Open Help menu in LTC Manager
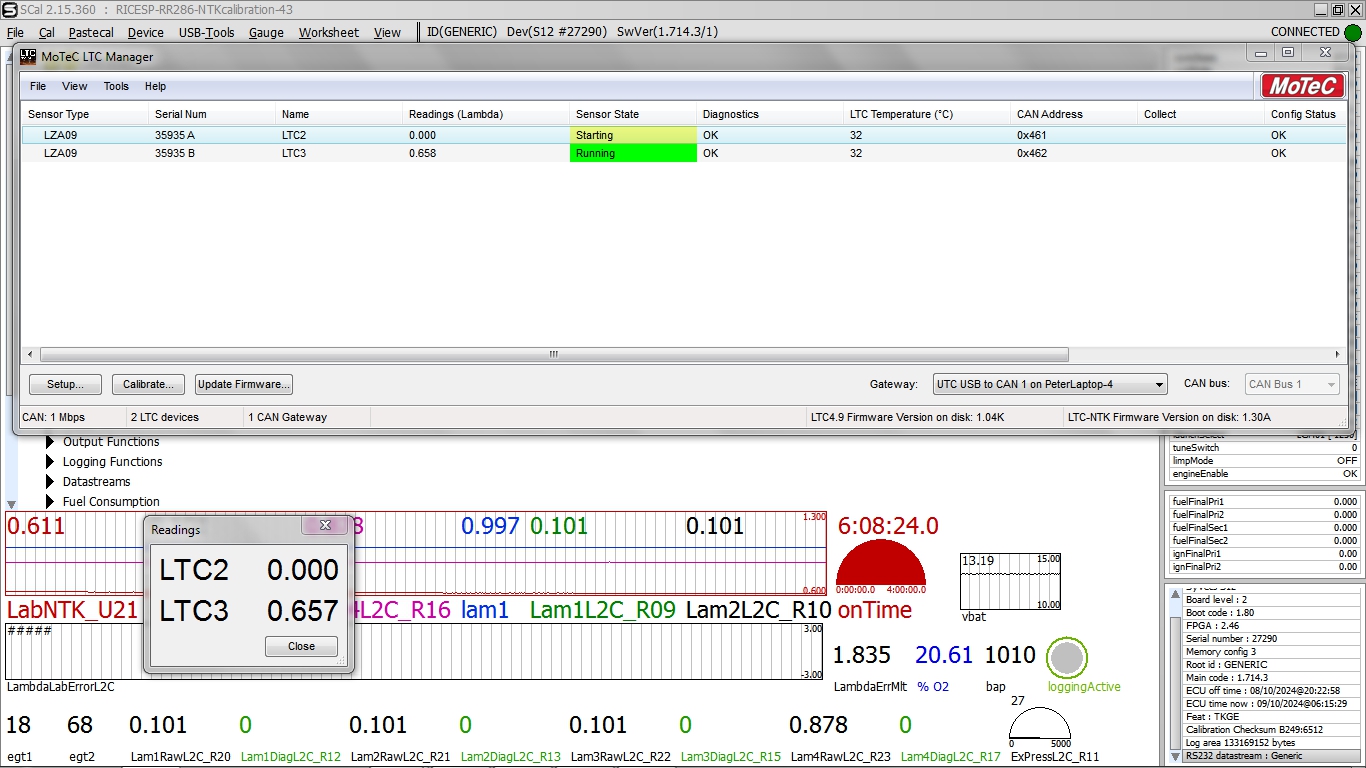Viewport: 1366px width, 768px height. click(x=155, y=86)
